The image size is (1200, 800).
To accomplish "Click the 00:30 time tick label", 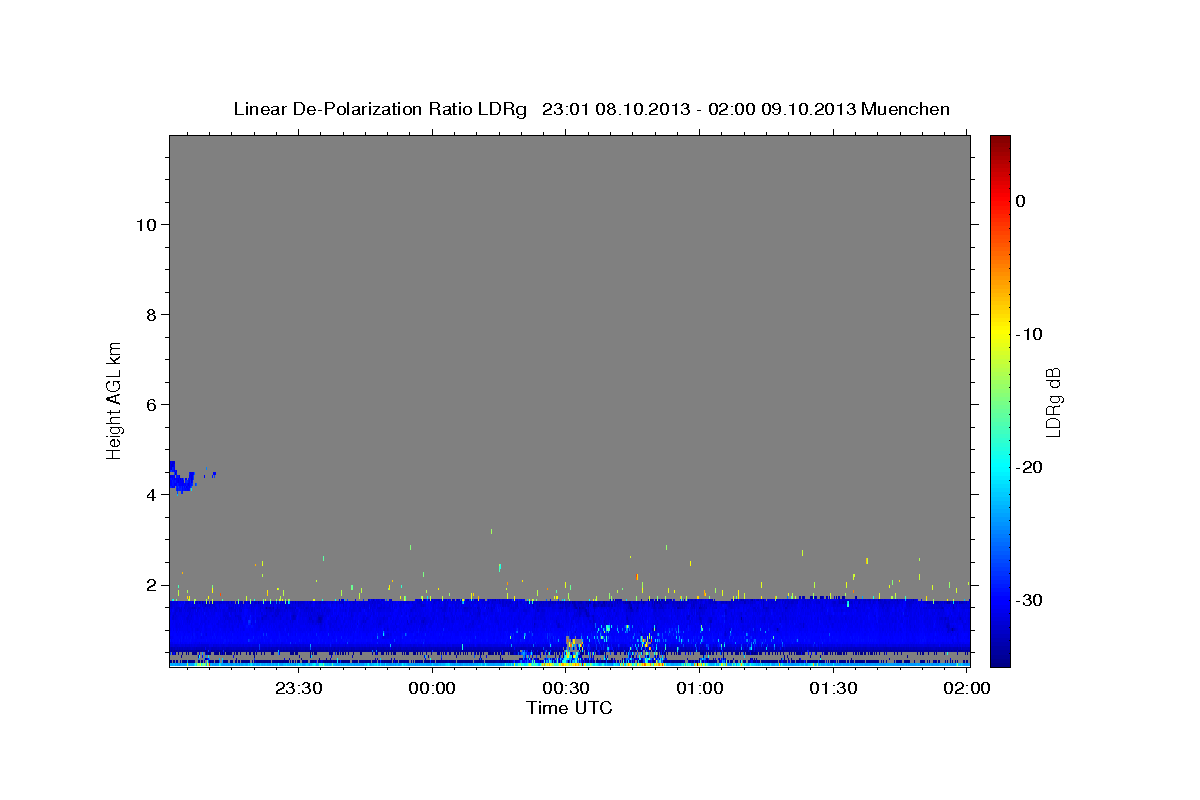I will tap(566, 688).
